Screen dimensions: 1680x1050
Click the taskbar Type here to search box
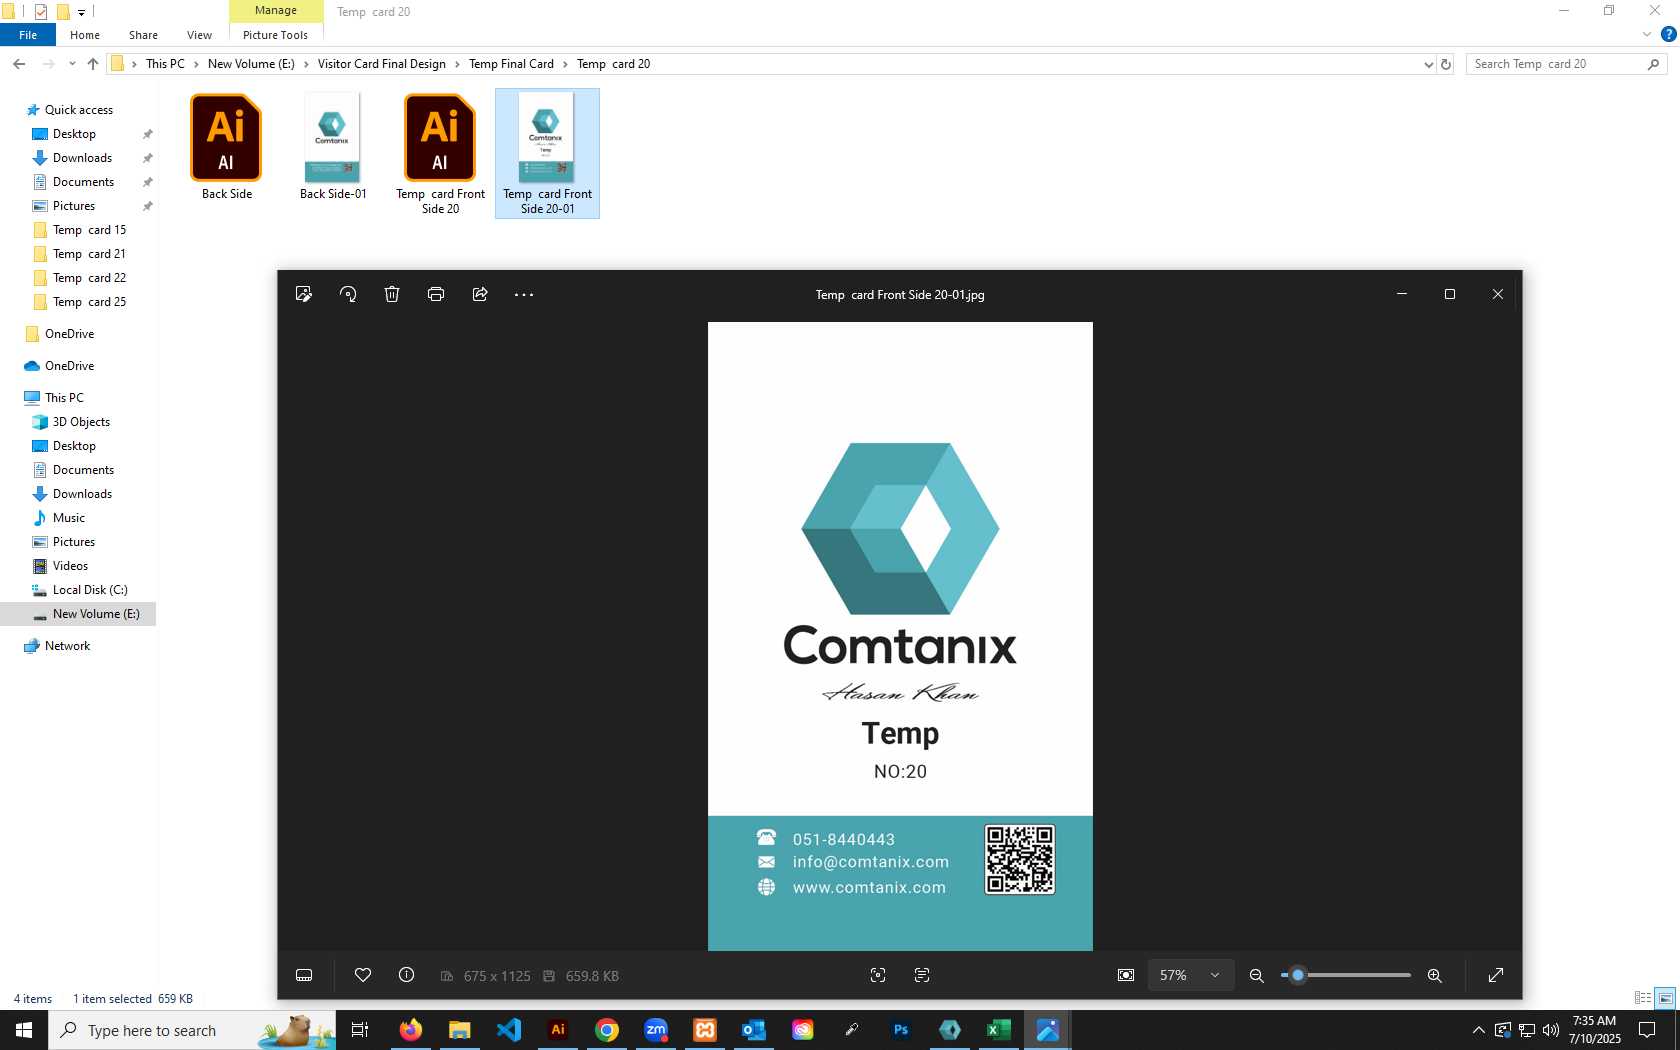tap(192, 1030)
